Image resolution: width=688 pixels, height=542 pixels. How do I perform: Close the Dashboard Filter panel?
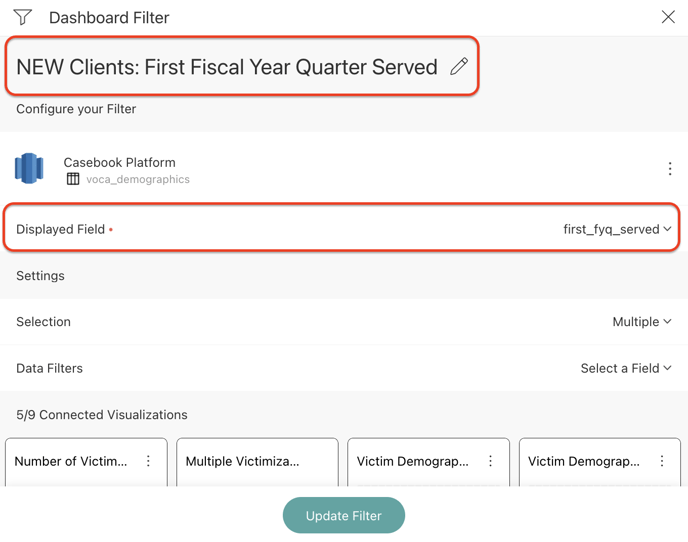668,17
